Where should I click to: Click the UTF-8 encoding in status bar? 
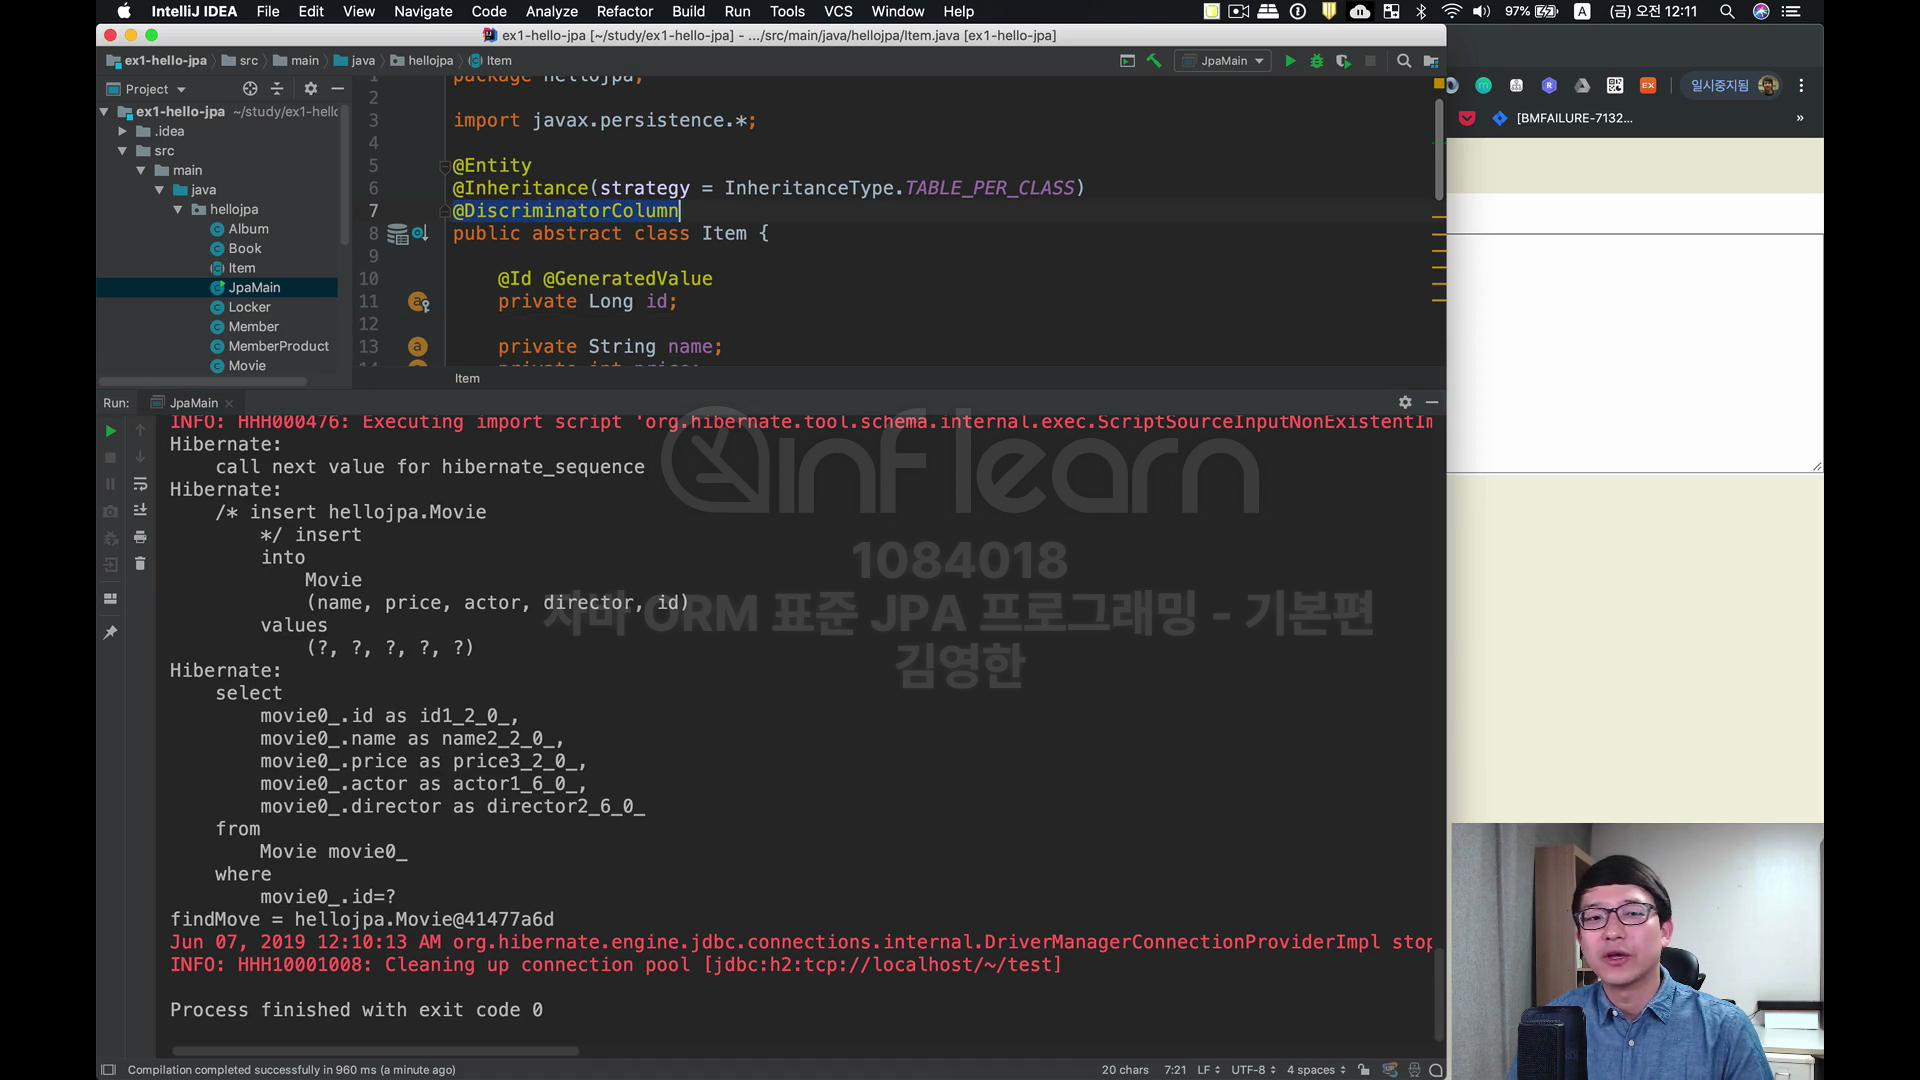1252,1070
